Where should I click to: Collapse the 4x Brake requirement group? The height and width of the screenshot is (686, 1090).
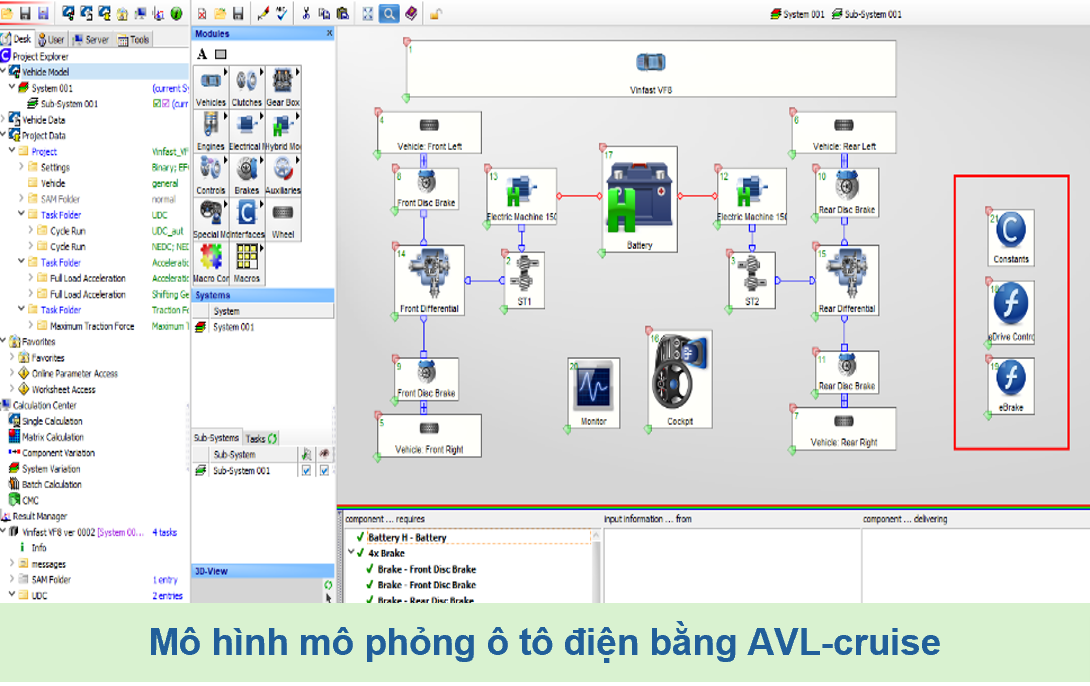[x=351, y=553]
